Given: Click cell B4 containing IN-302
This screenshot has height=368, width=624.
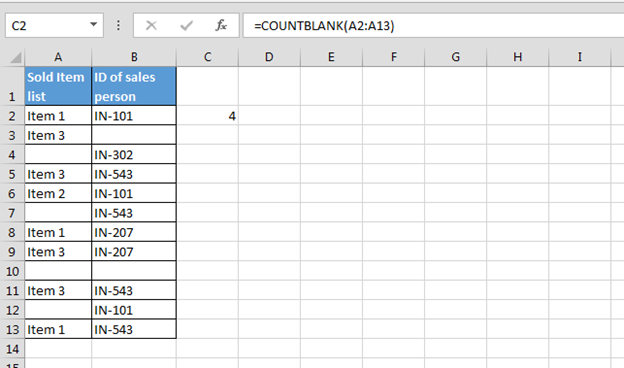Looking at the screenshot, I should click(x=134, y=154).
